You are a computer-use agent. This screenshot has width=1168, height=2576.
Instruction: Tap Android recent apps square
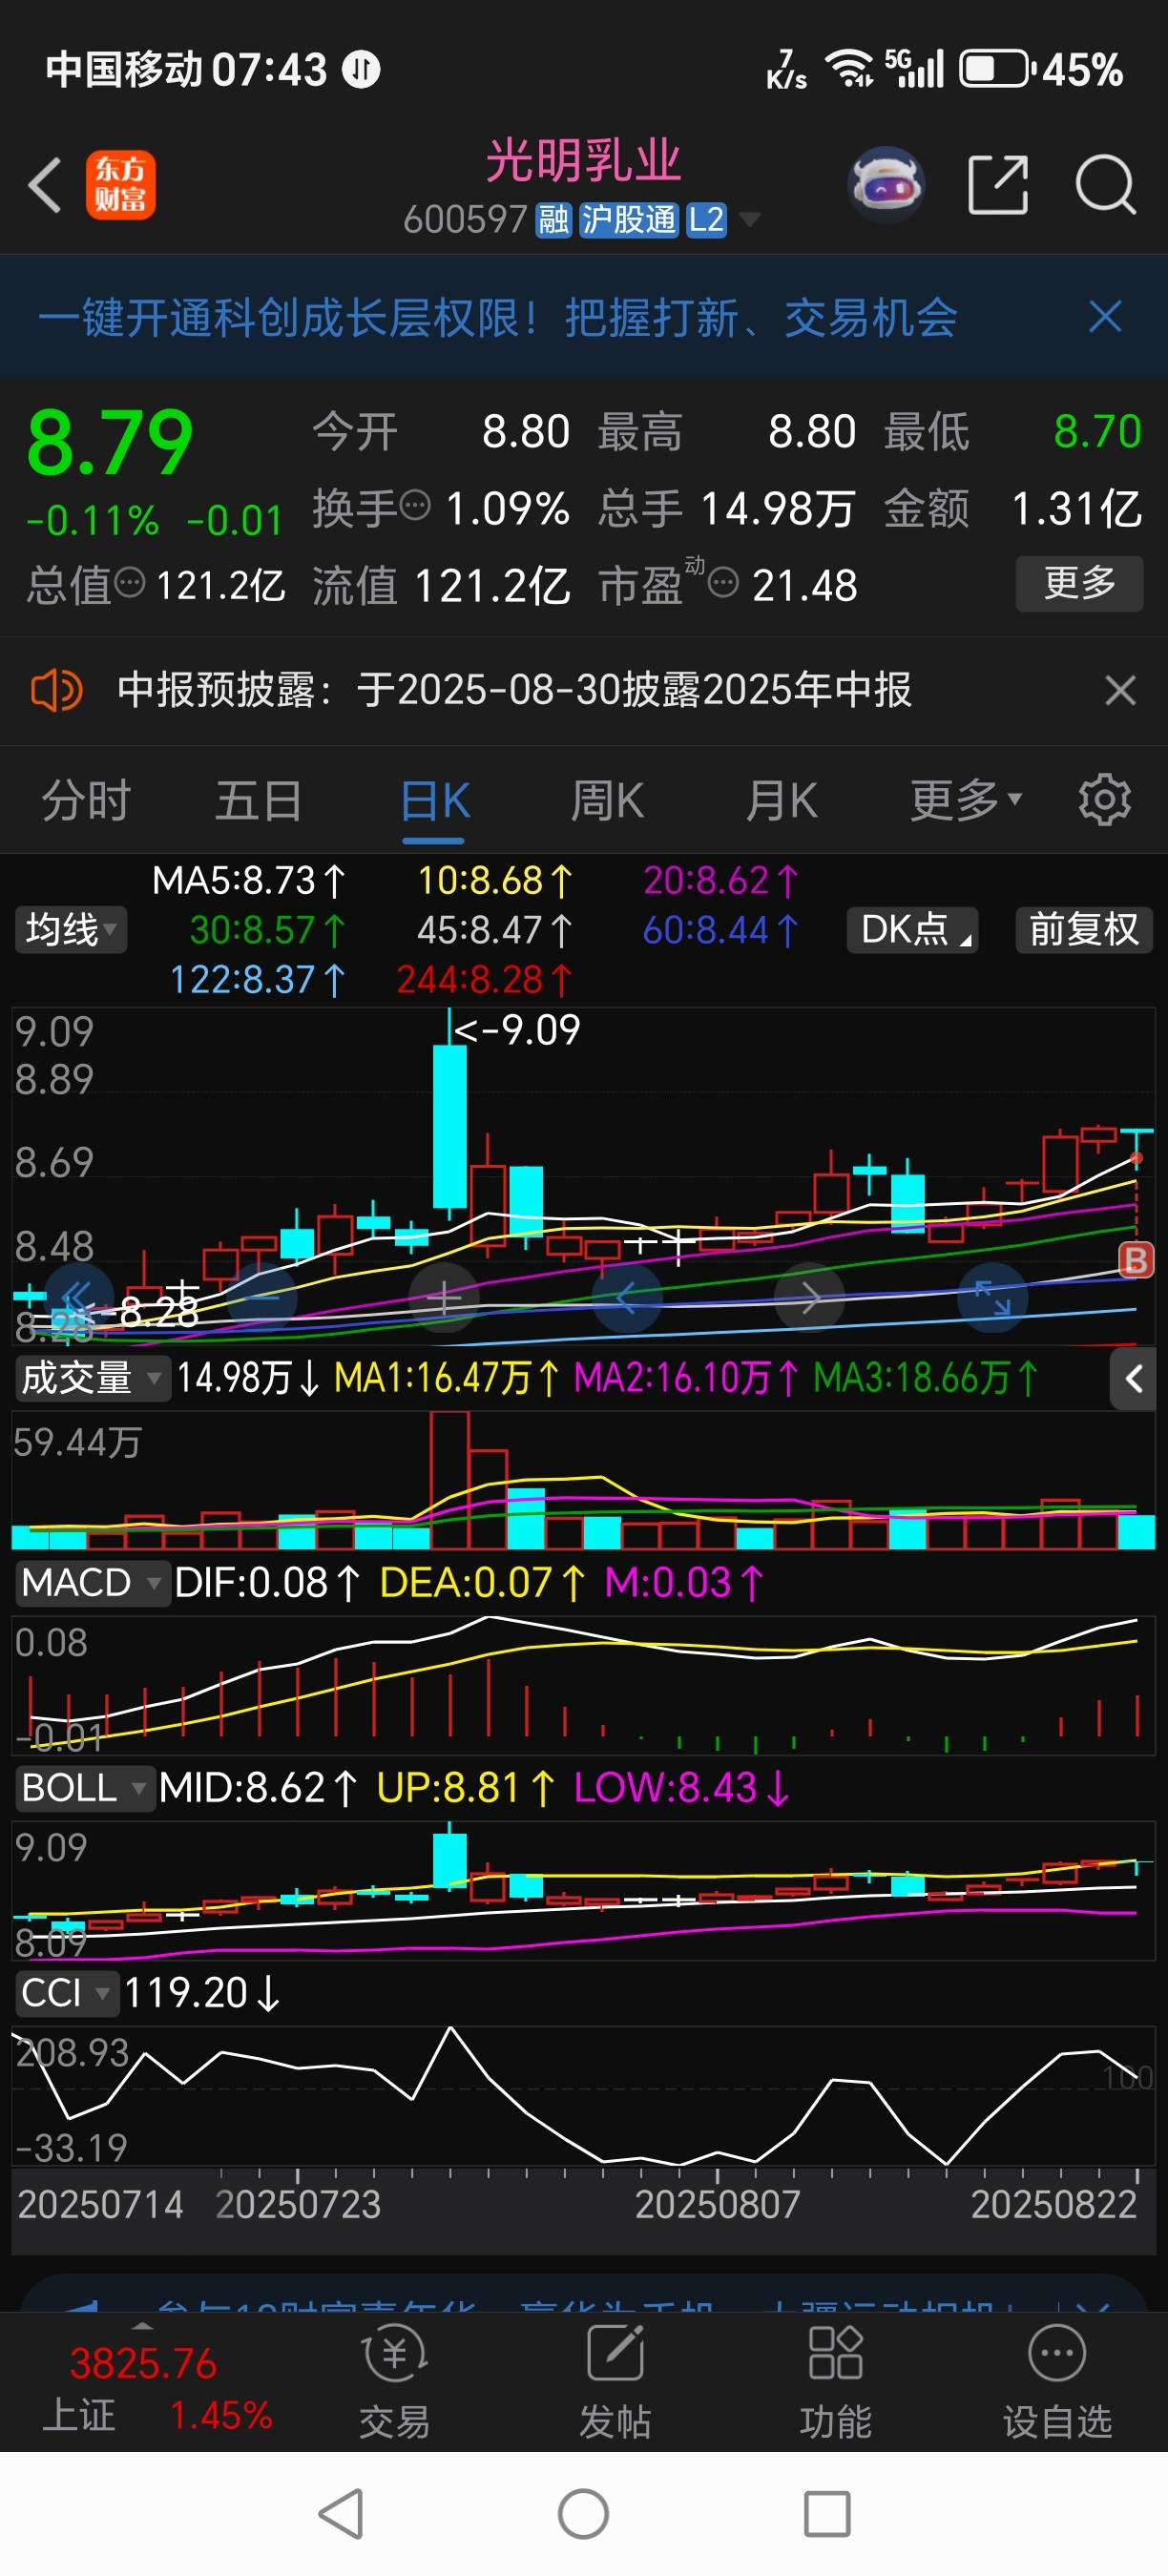coord(827,2514)
